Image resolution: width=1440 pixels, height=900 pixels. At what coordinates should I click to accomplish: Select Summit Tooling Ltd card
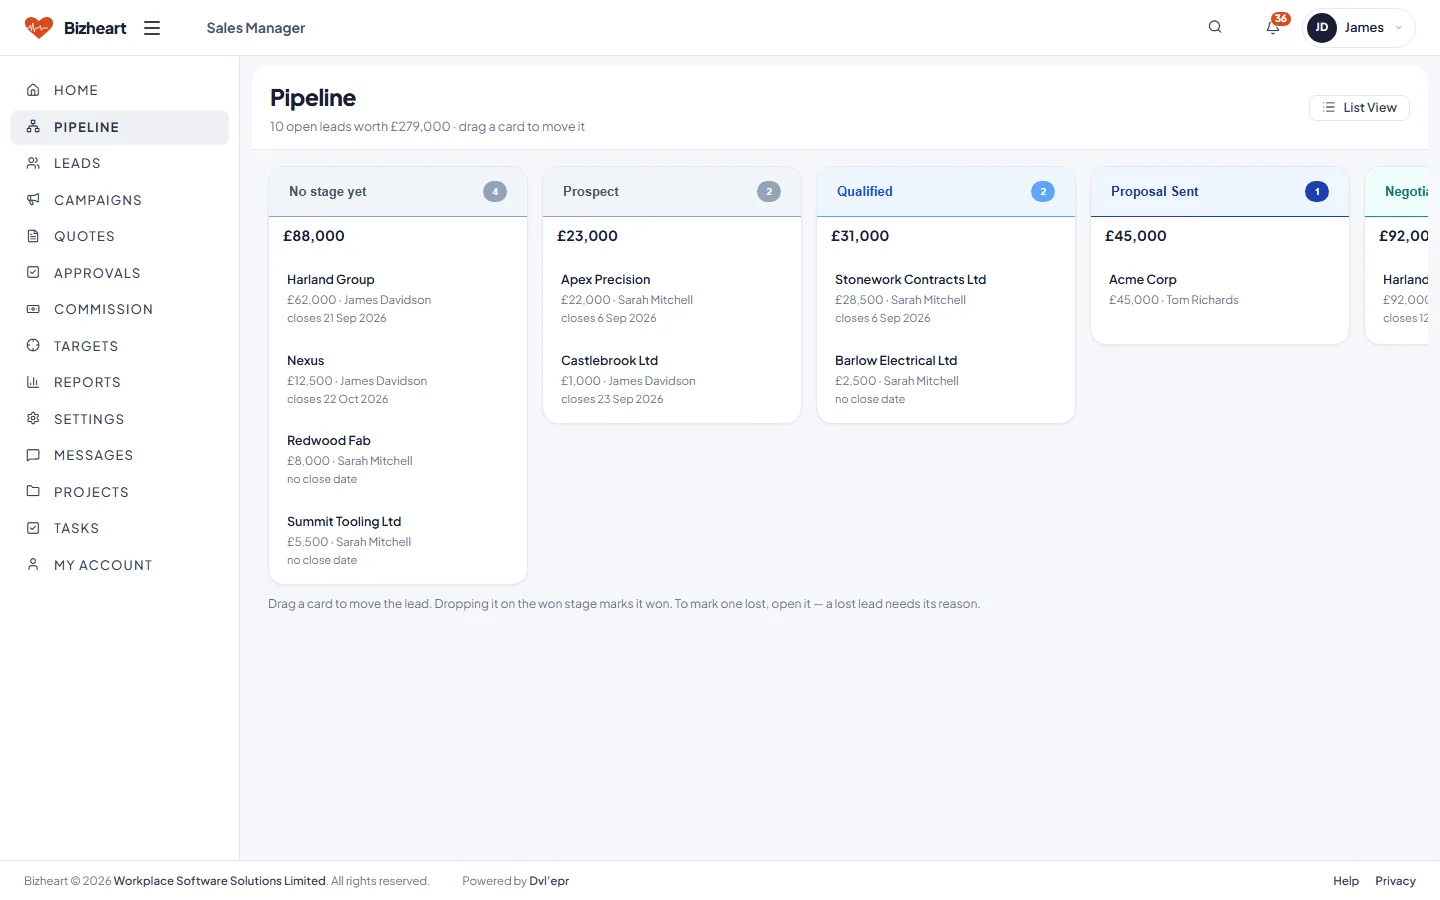pos(397,540)
